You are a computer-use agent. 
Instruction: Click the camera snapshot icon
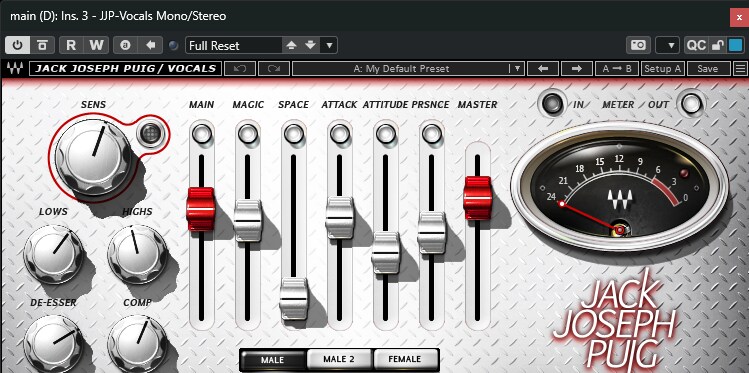(639, 45)
